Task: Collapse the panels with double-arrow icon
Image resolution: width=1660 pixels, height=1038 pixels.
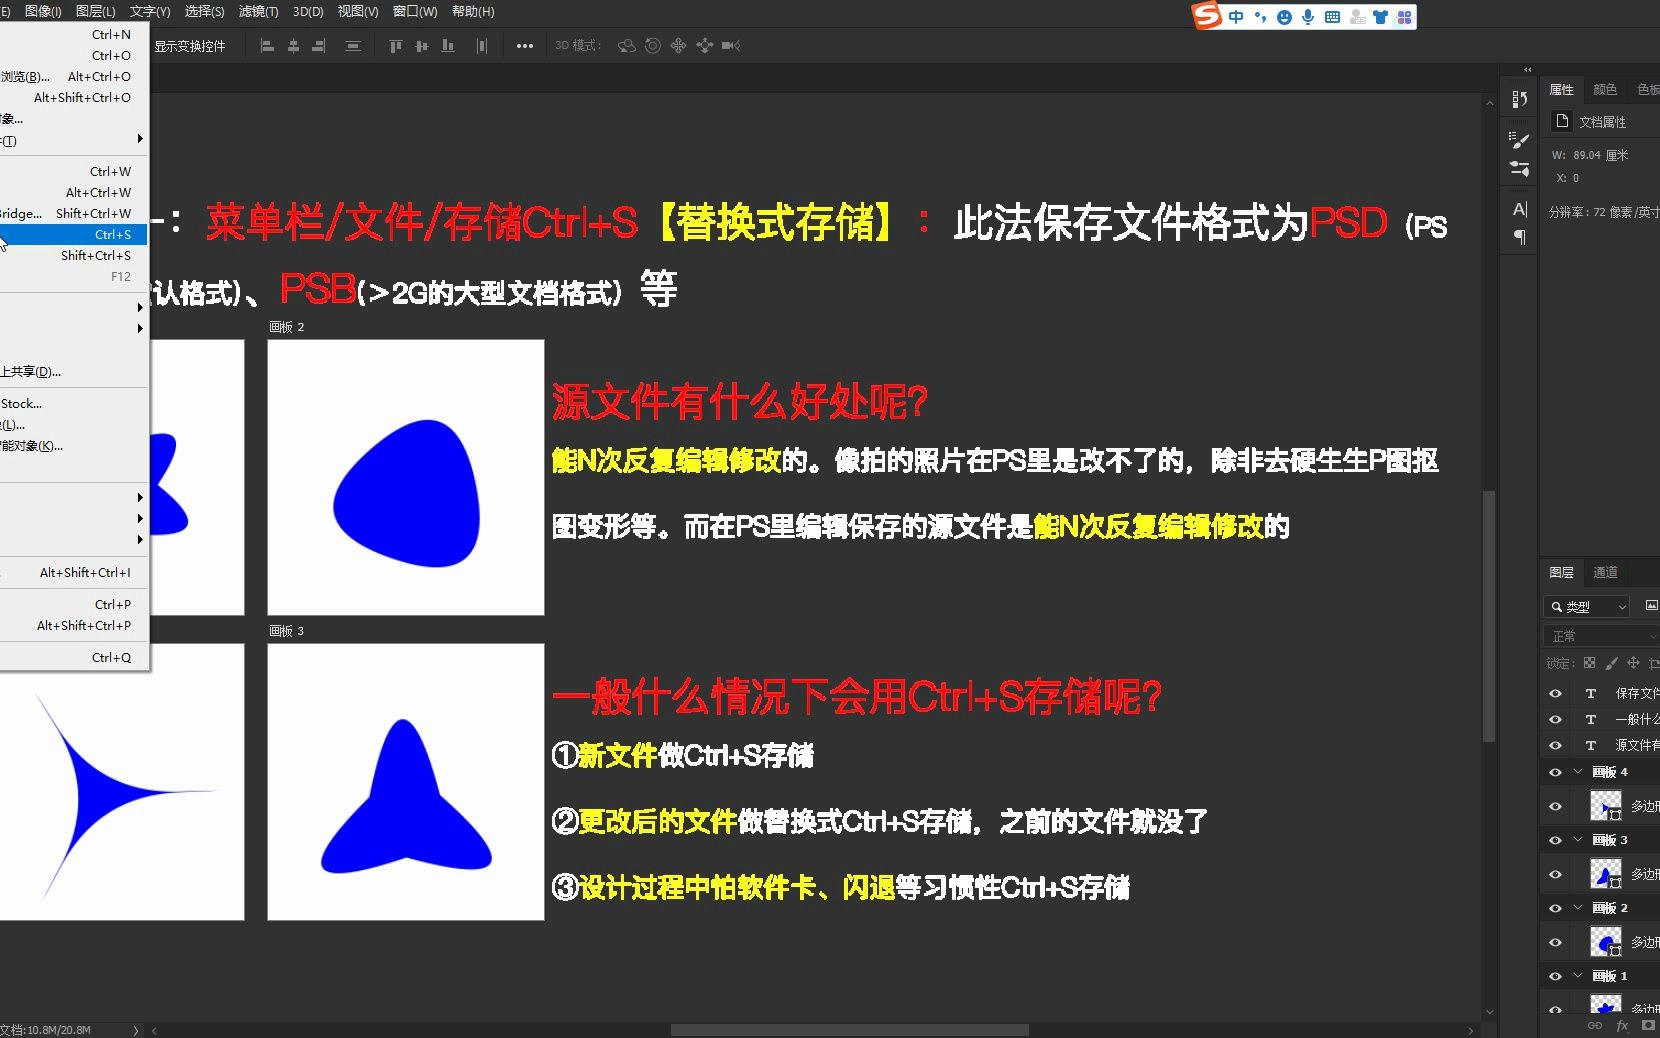Action: (1527, 70)
